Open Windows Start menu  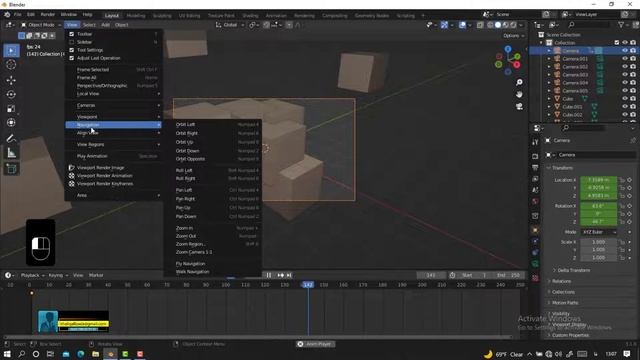click(7, 354)
